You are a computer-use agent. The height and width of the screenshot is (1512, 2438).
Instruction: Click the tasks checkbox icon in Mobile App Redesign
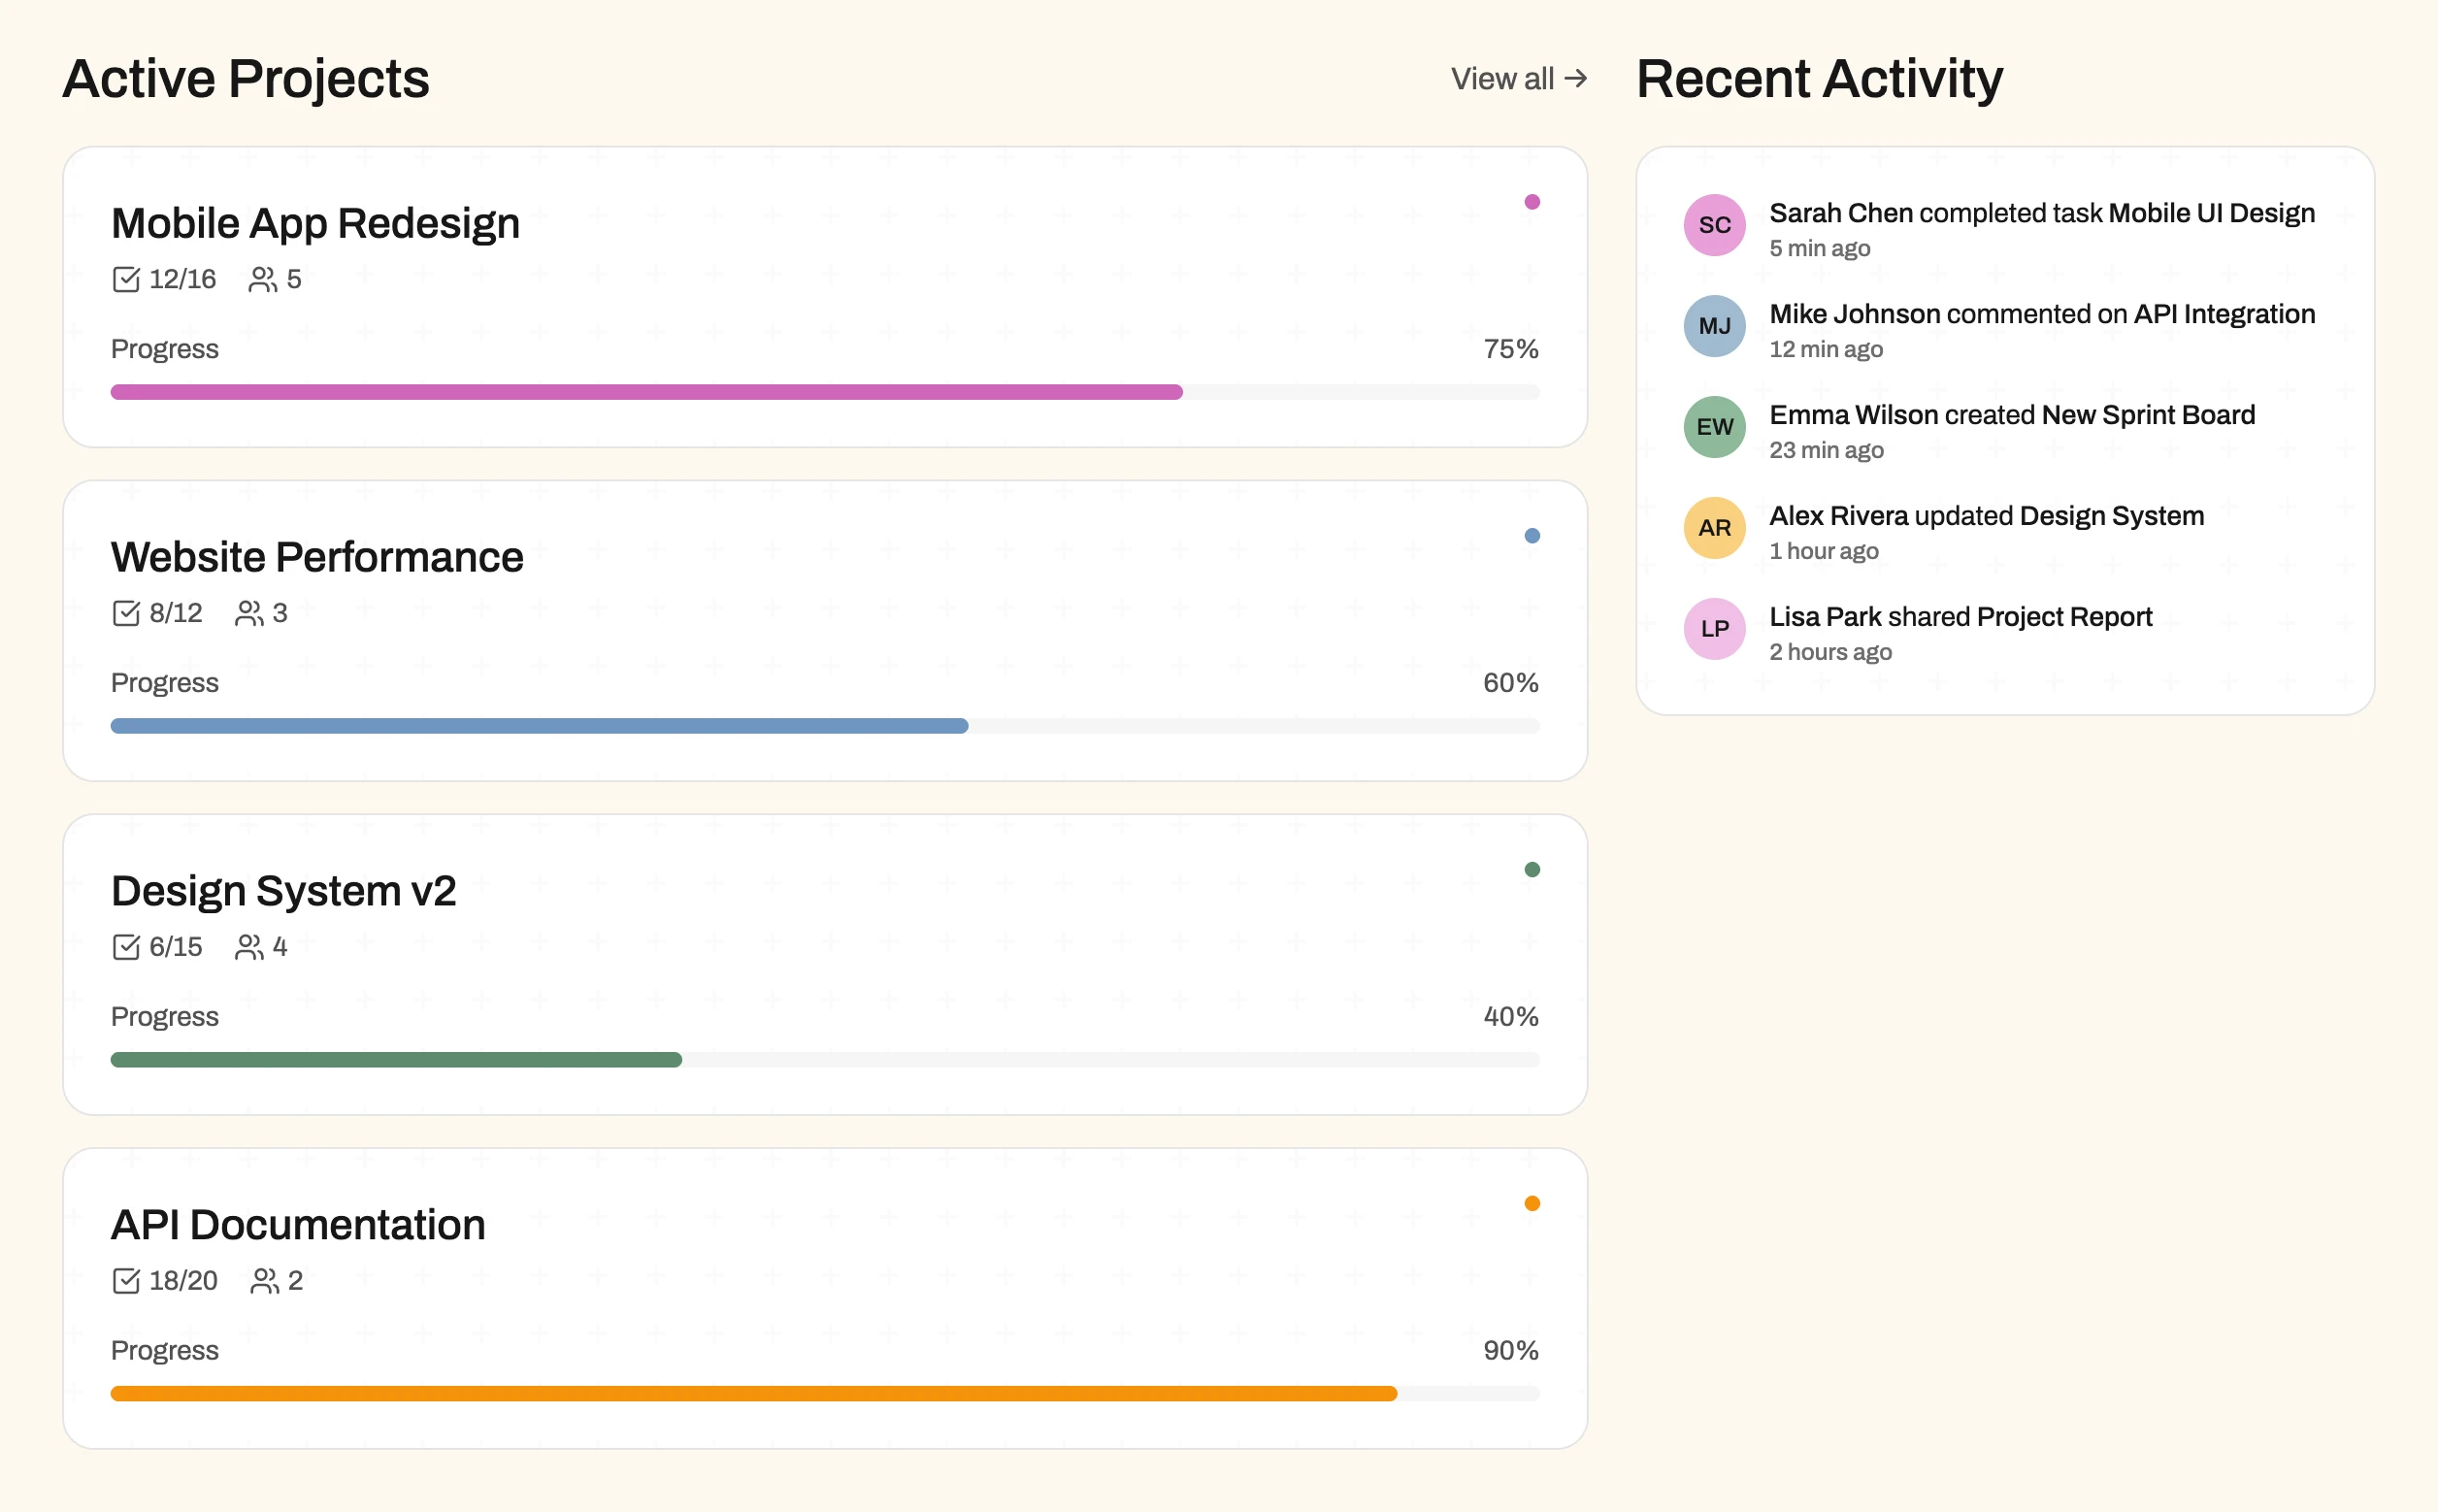[x=126, y=279]
